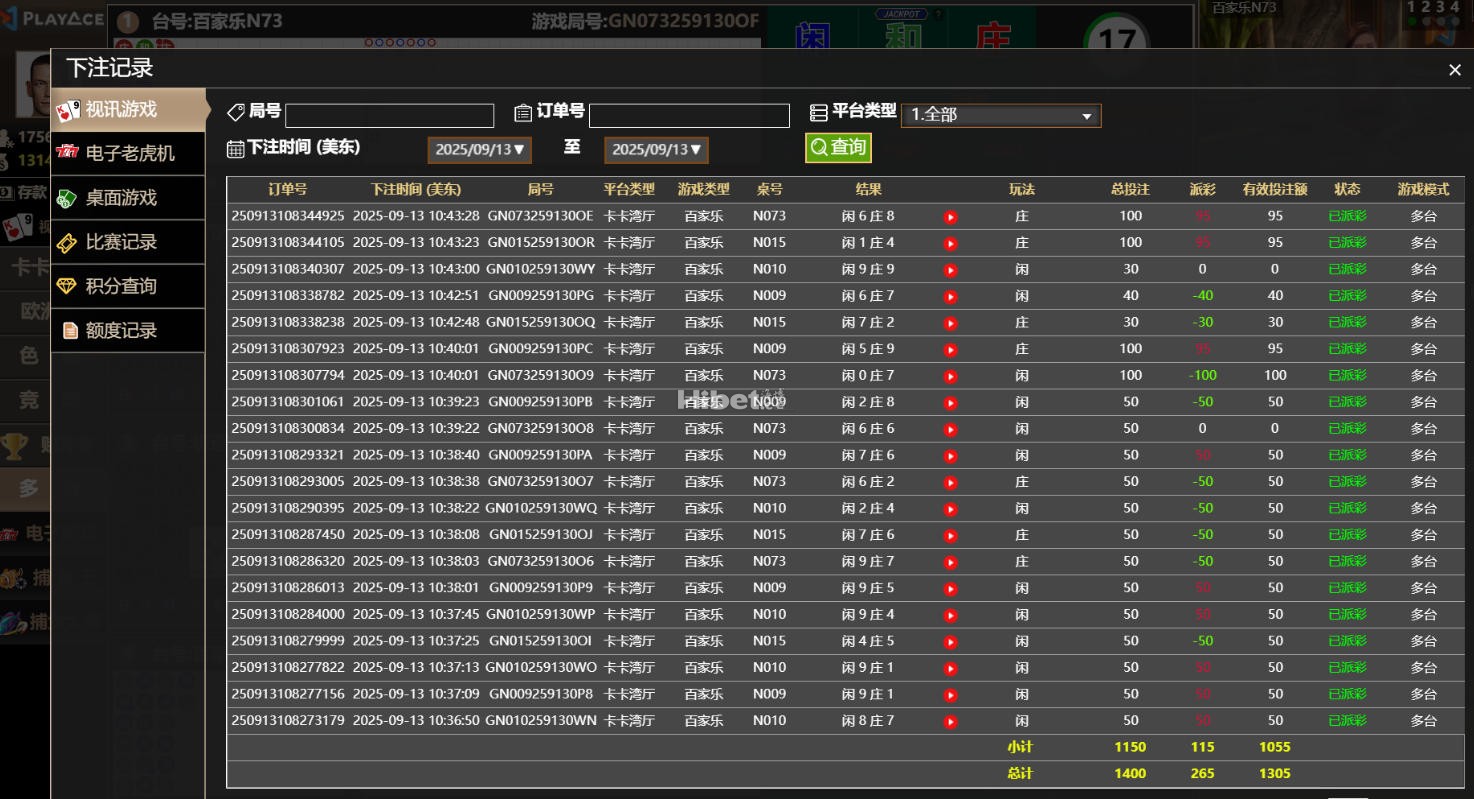Click replay icon for round GN073259130O9

(x=950, y=376)
